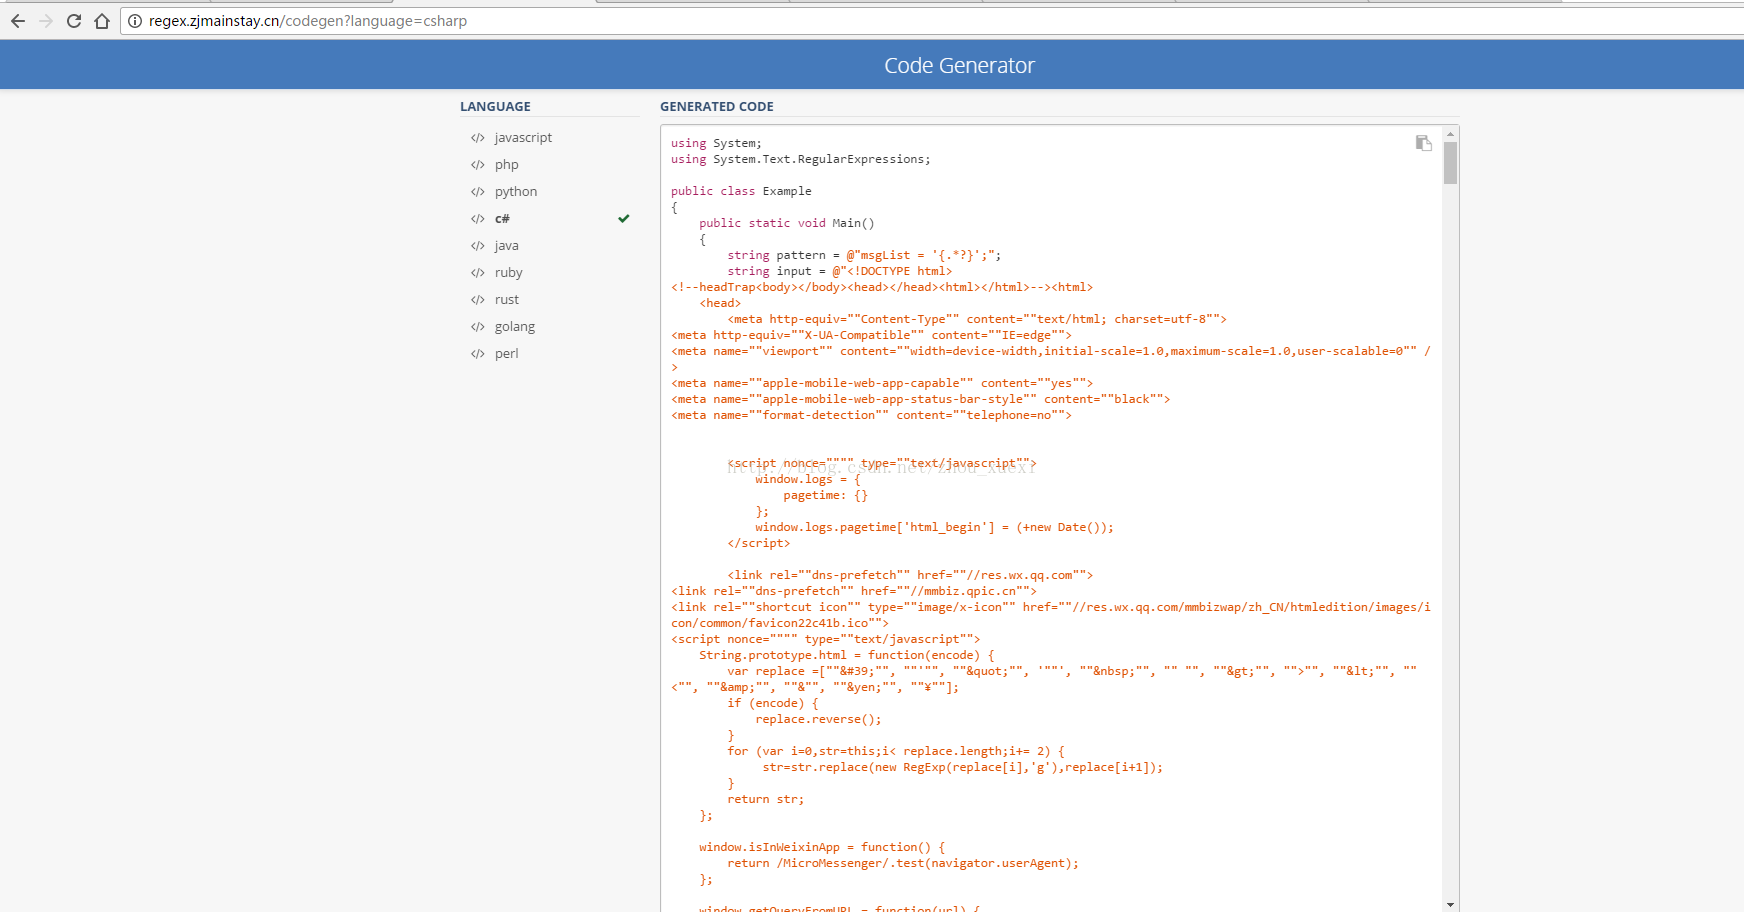Image resolution: width=1744 pixels, height=912 pixels.
Task: Click the scroll down arrow of code panel
Action: (1450, 904)
